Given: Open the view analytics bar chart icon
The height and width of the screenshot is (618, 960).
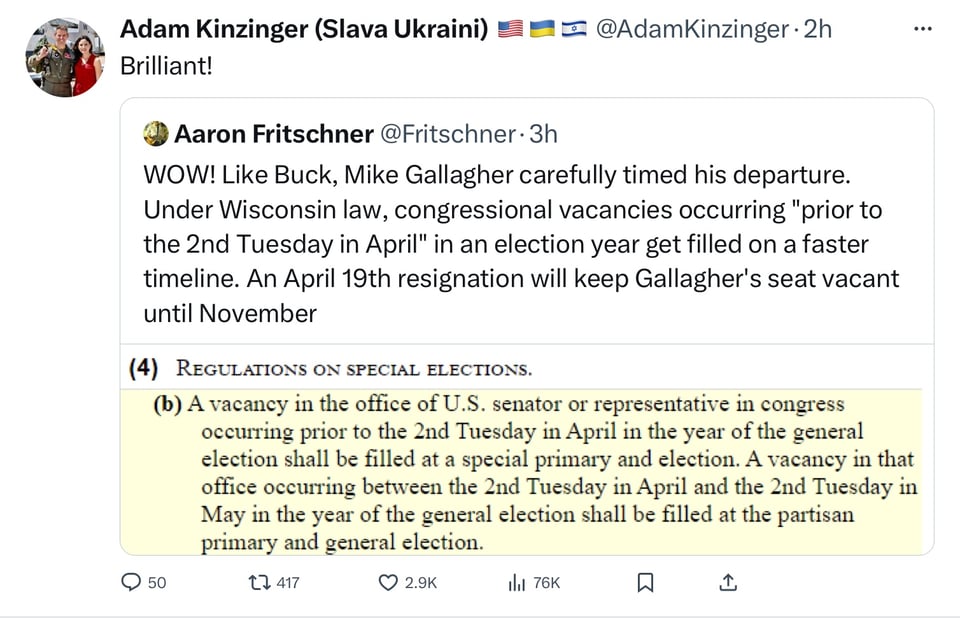Looking at the screenshot, I should click(517, 582).
